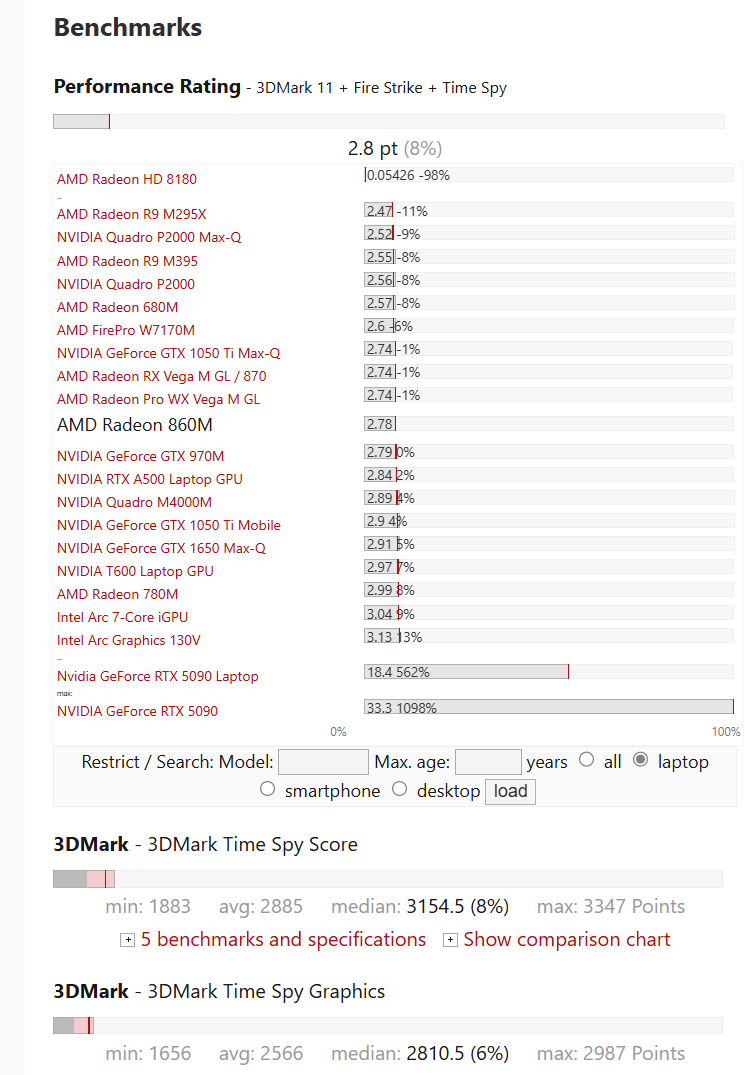Choose the 'desktop' radio button
Screen dimensions: 745x1075
coord(400,789)
